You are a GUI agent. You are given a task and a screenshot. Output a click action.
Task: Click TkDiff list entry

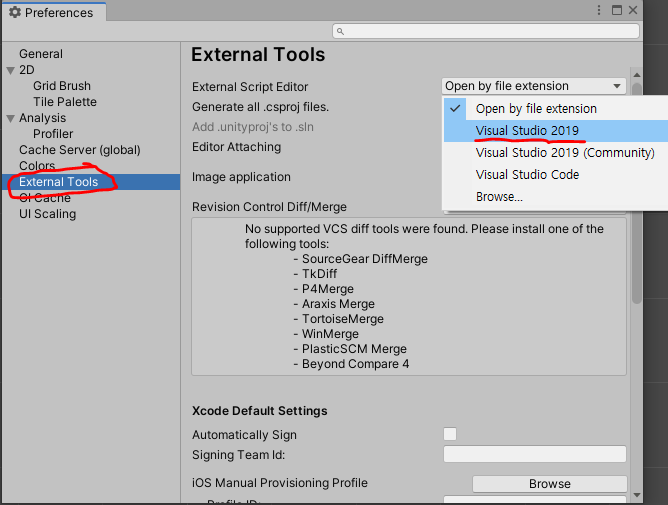tap(320, 274)
